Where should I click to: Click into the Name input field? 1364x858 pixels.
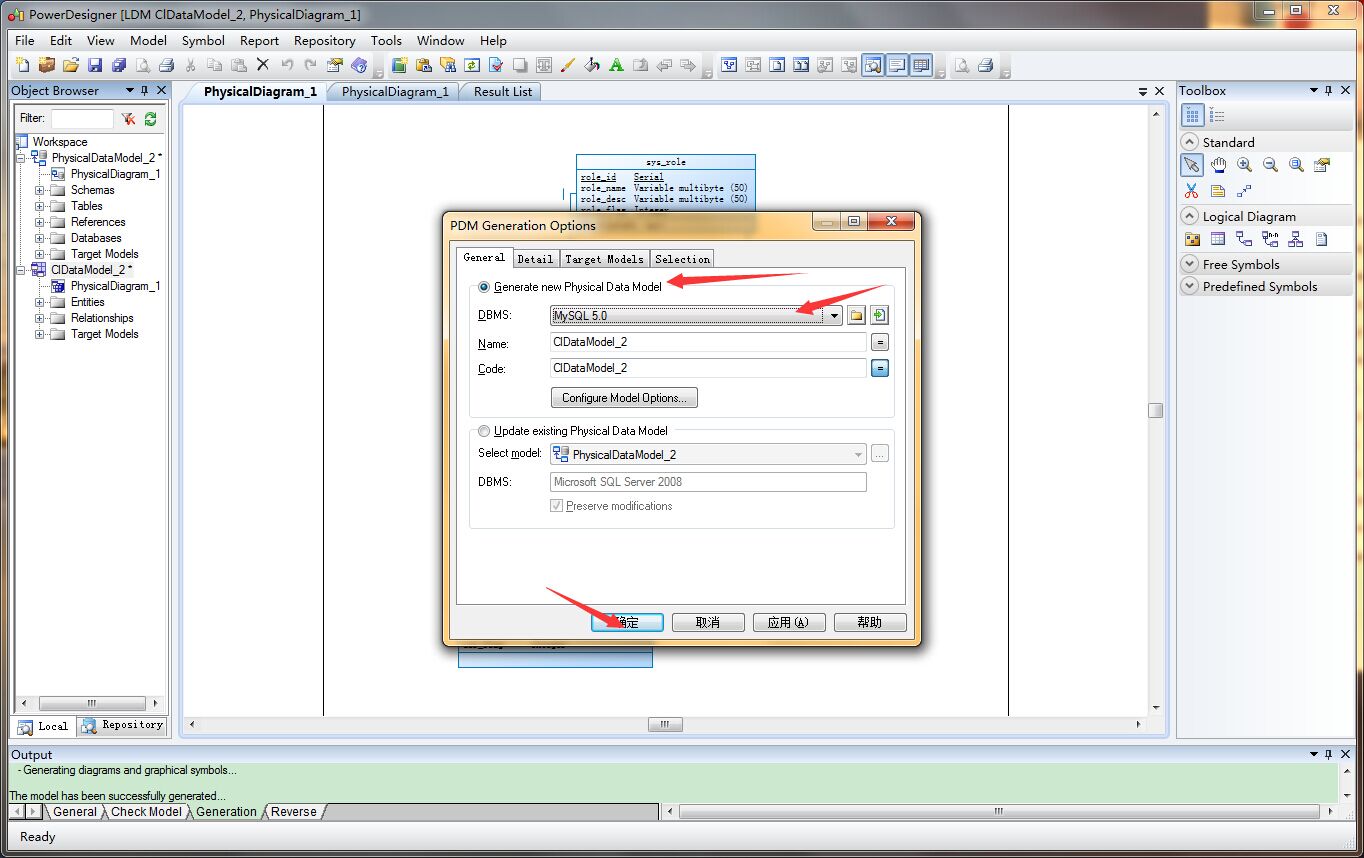(x=708, y=342)
